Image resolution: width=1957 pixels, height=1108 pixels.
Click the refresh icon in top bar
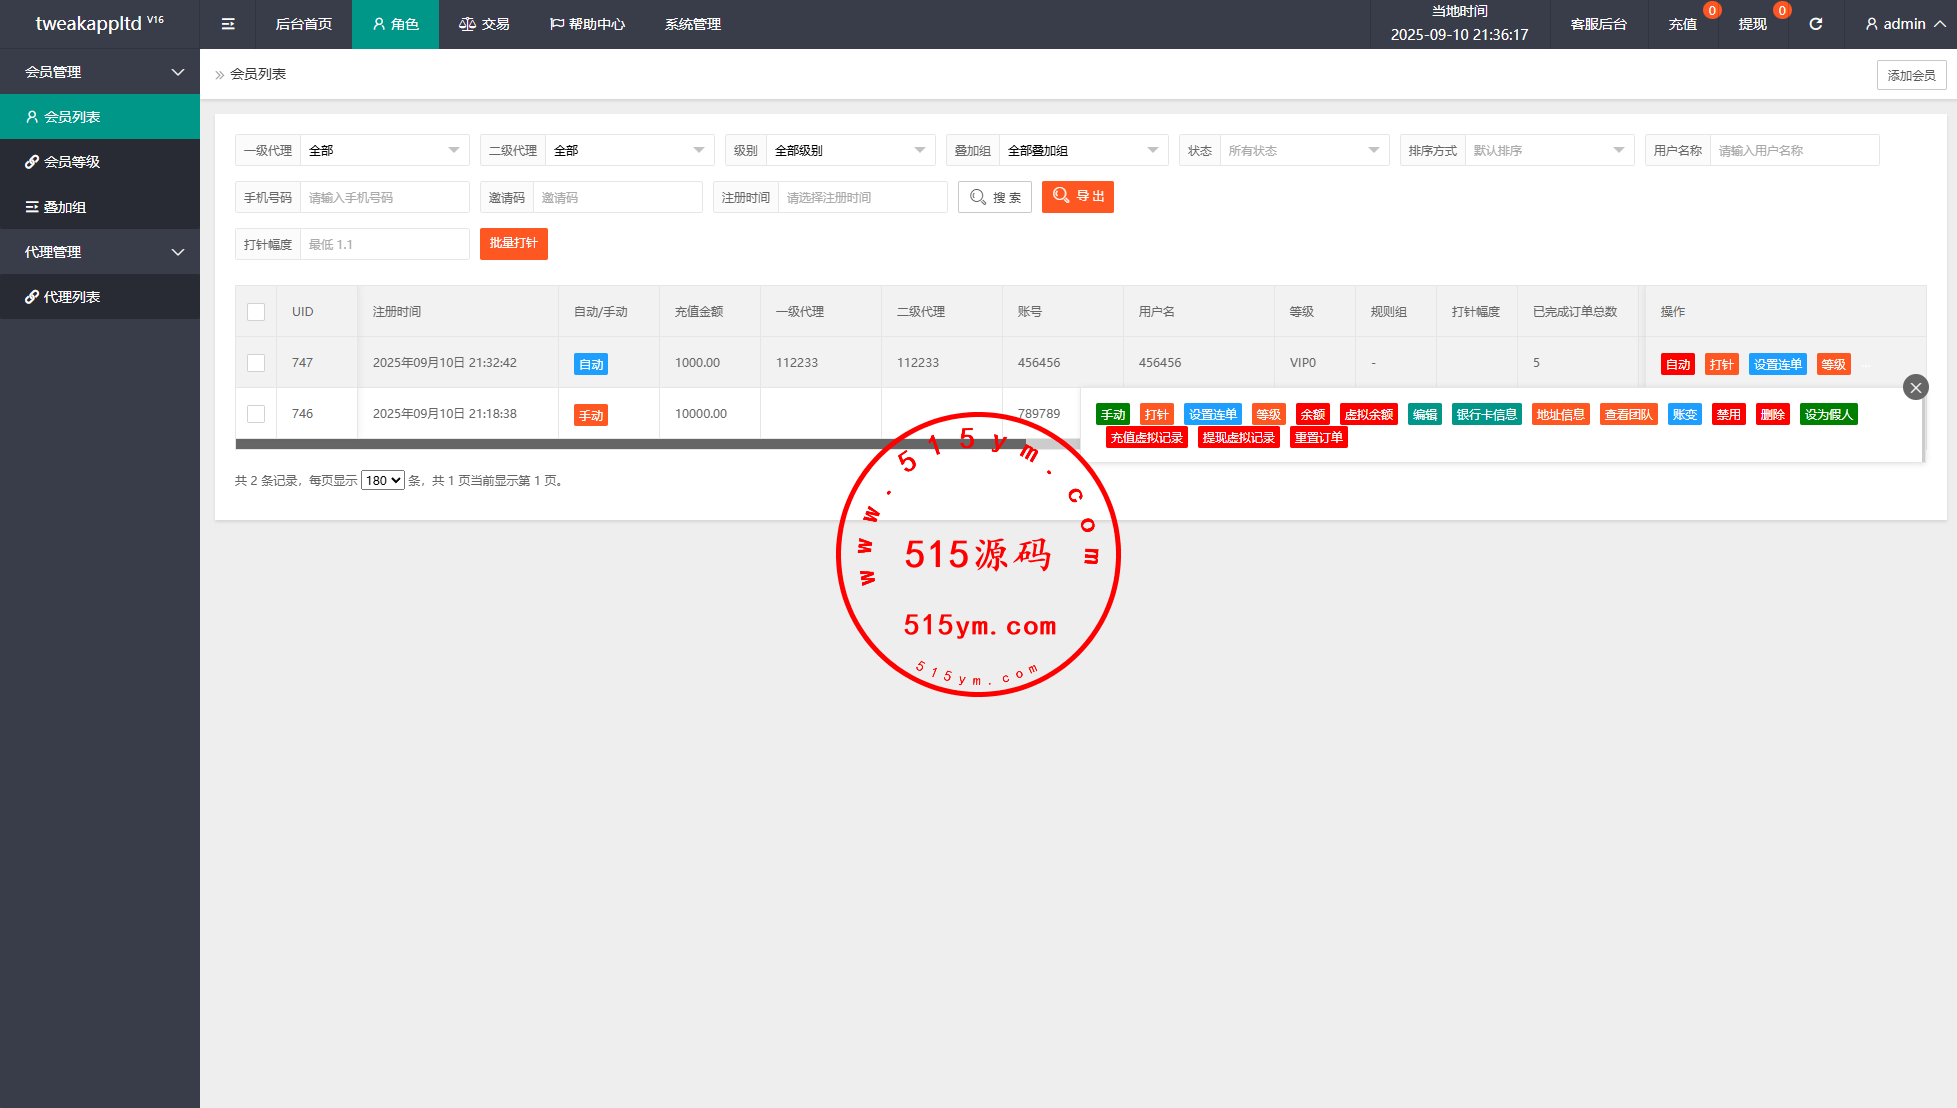click(1815, 24)
